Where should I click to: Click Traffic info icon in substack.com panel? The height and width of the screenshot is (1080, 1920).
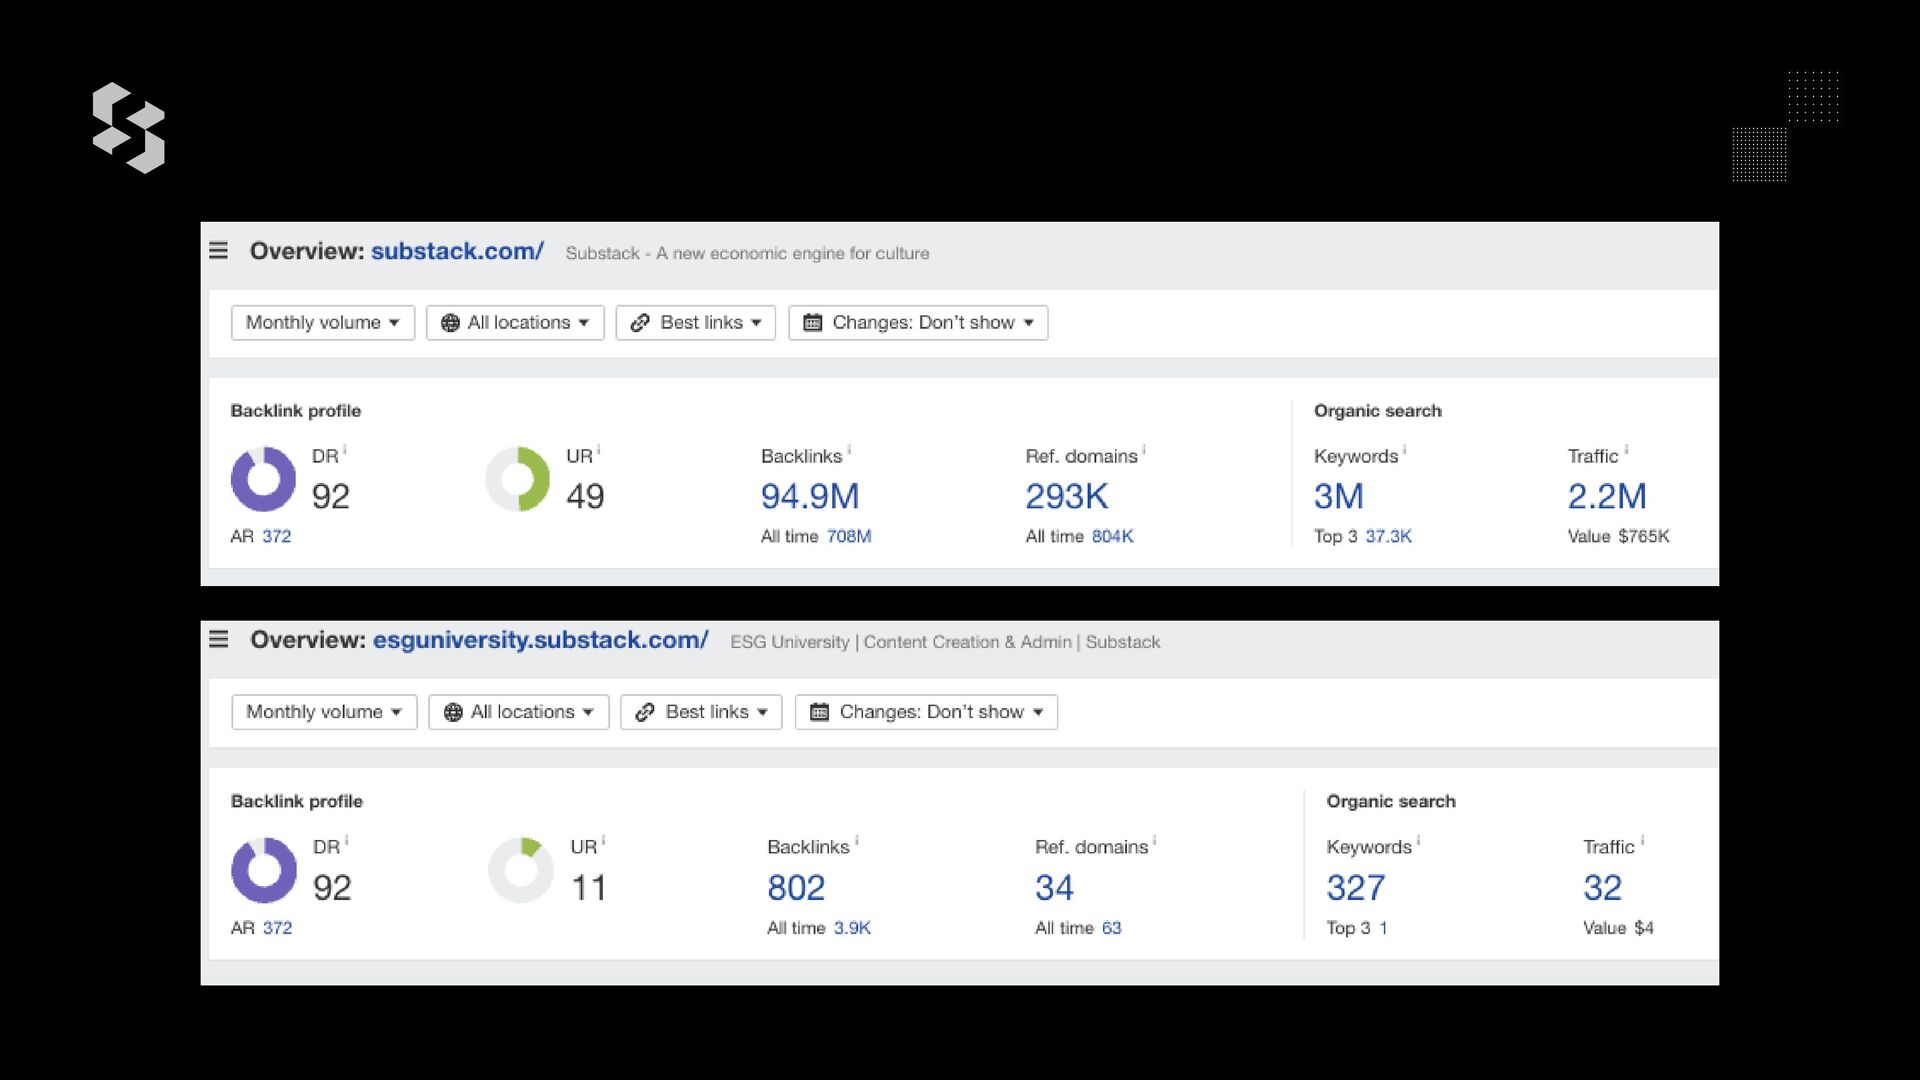coord(1626,450)
